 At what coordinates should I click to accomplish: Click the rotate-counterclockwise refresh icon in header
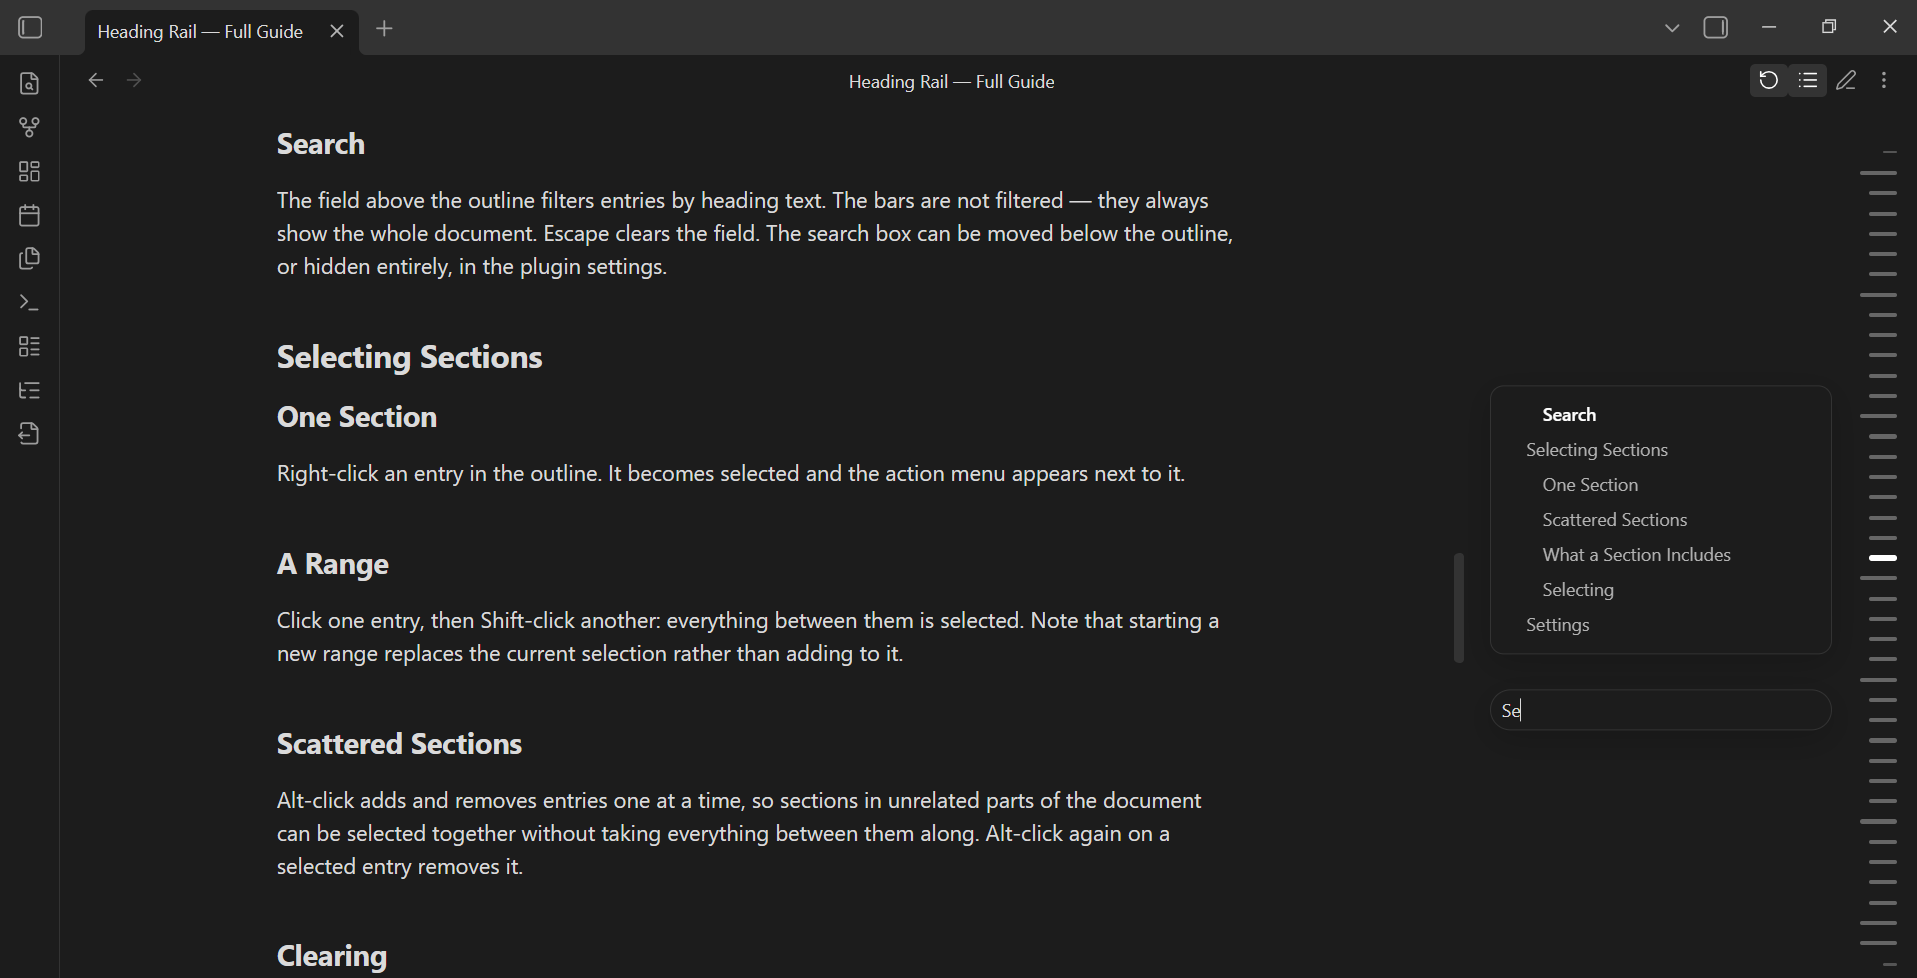coord(1768,81)
